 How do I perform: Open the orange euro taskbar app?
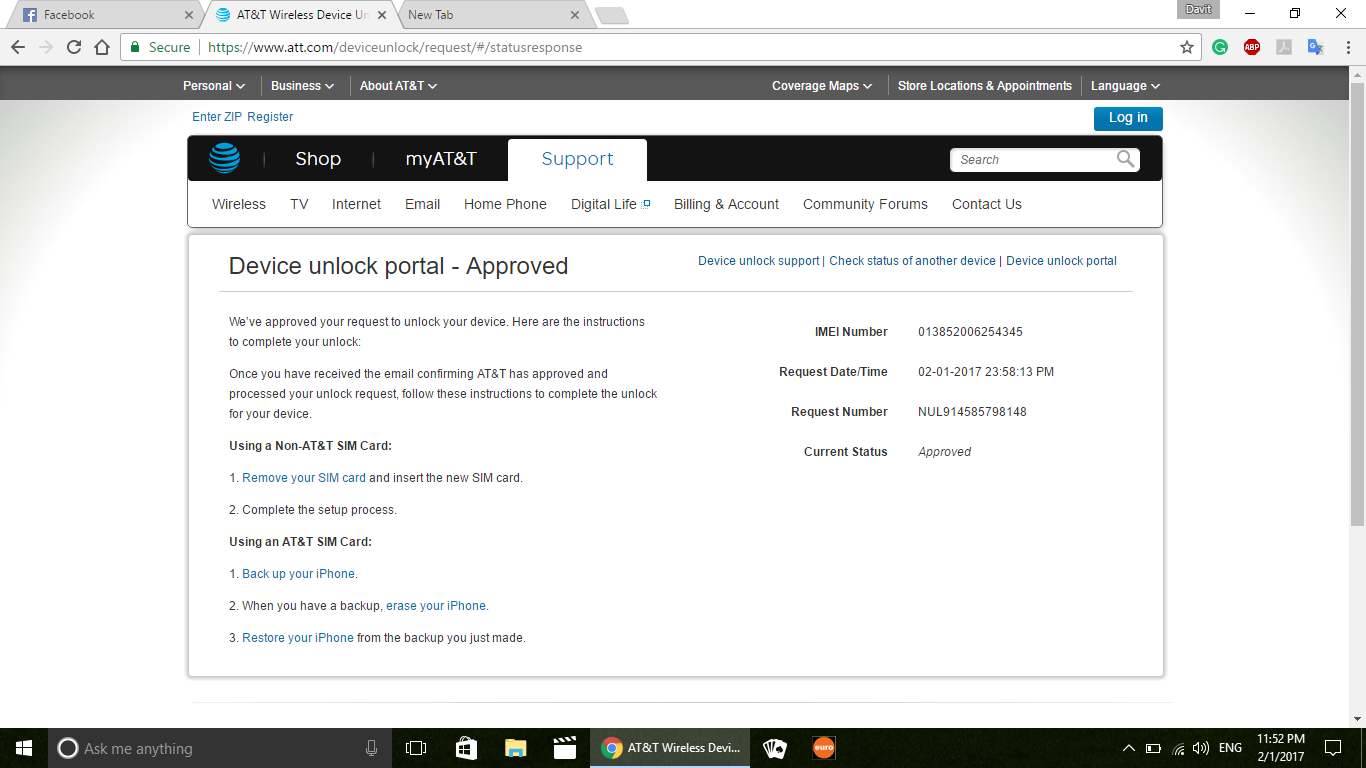point(823,748)
